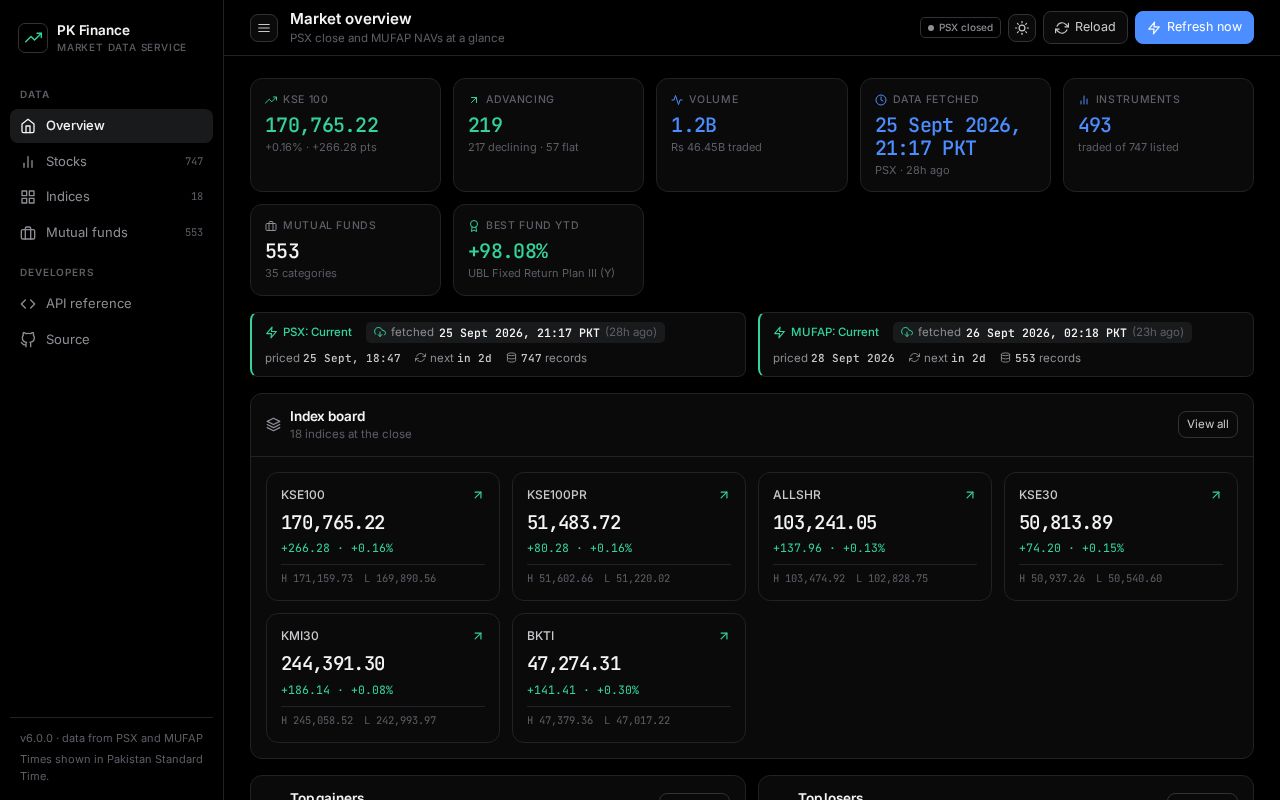Select the KSE30 value 50,813.89
This screenshot has width=1280, height=800.
coord(1066,523)
